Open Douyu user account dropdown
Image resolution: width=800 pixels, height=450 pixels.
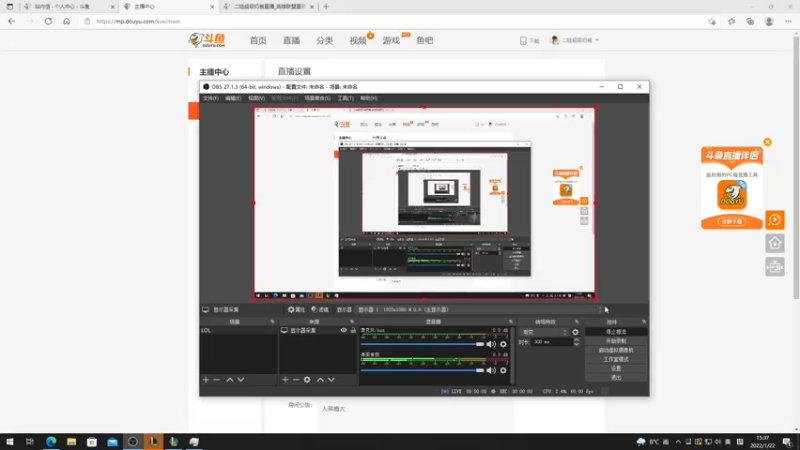point(575,40)
